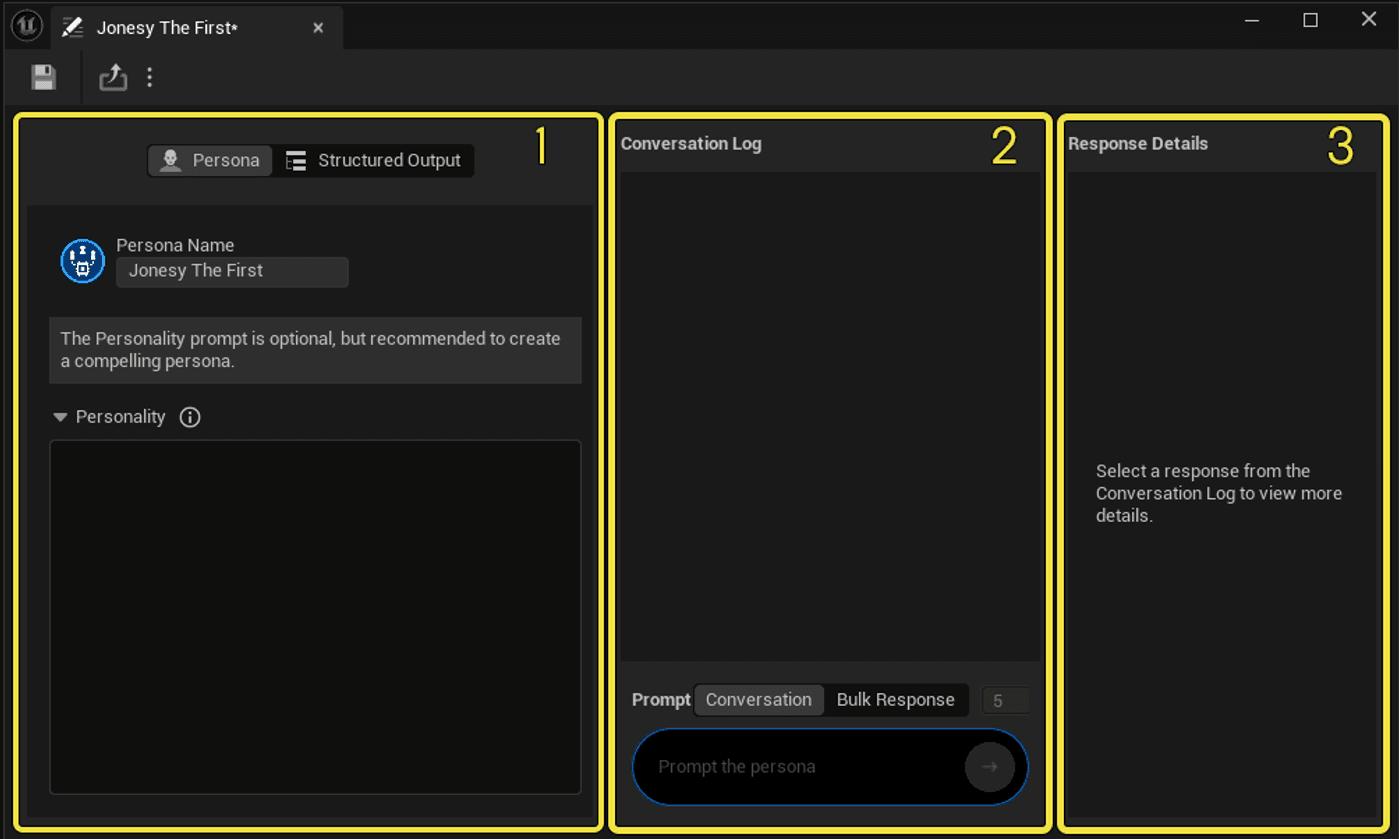Switch to Persona mode
Viewport: 1399px width, 839px height.
click(x=210, y=160)
